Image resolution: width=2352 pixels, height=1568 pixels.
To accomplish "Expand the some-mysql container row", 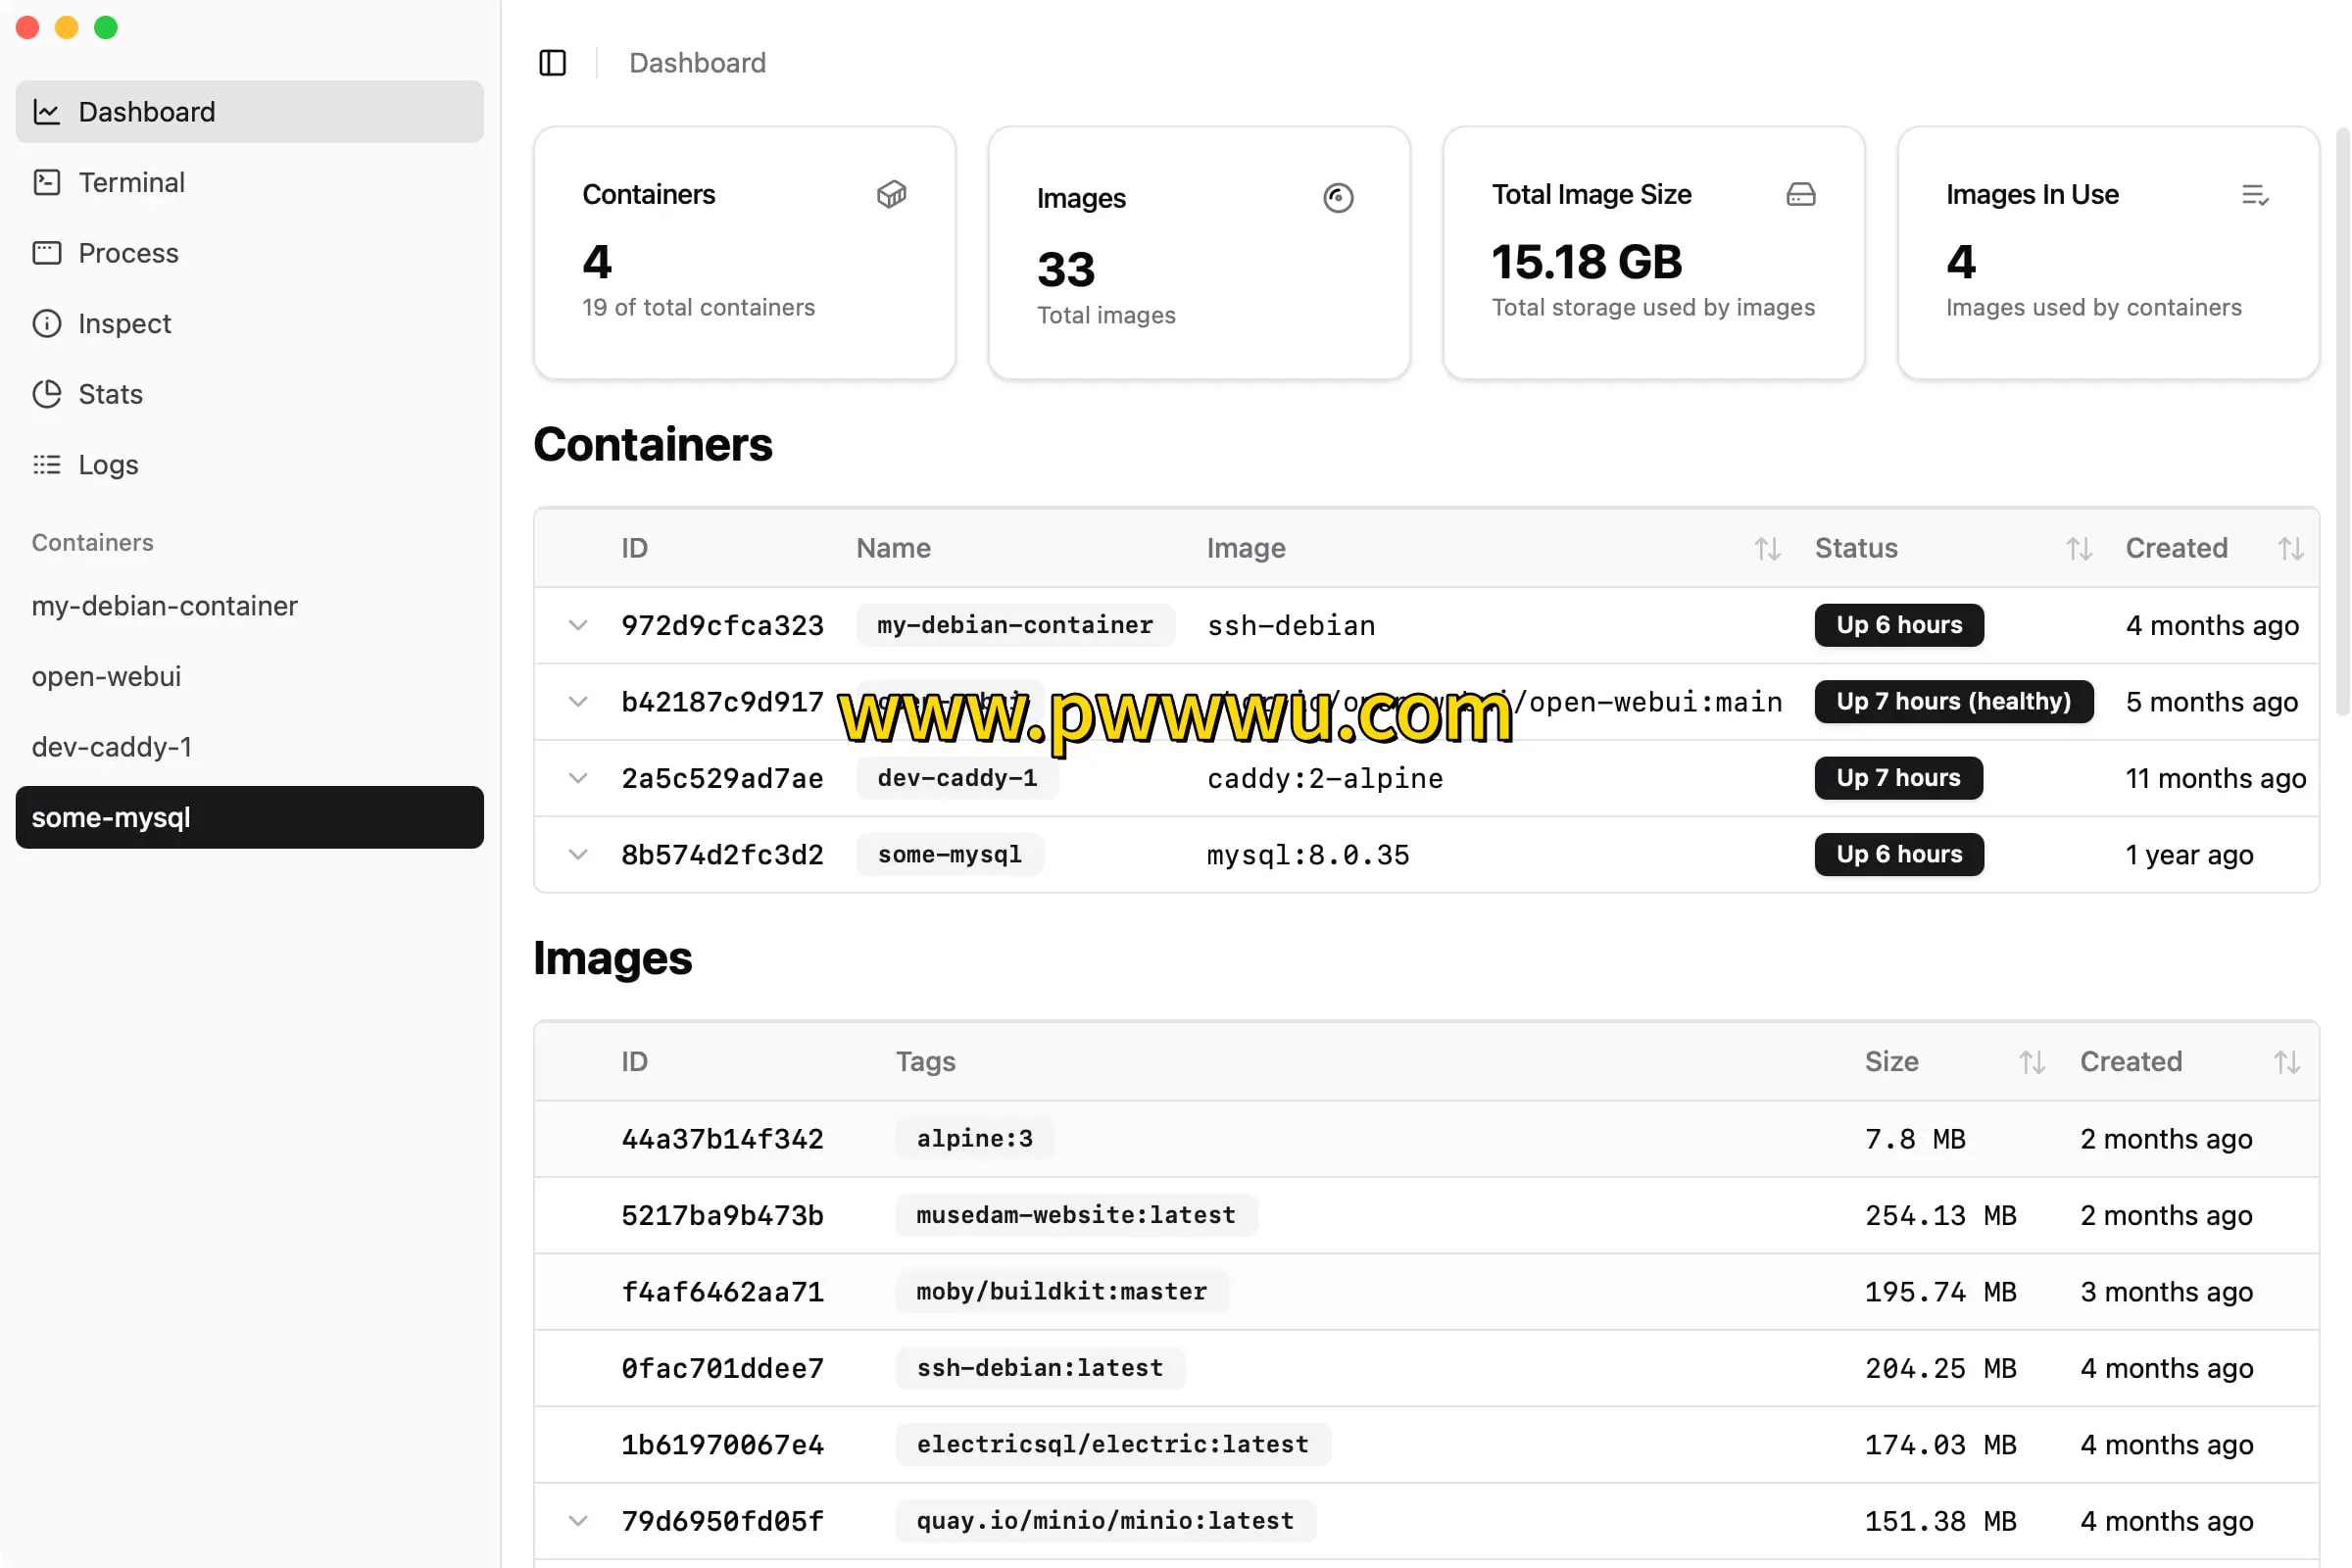I will click(x=578, y=854).
